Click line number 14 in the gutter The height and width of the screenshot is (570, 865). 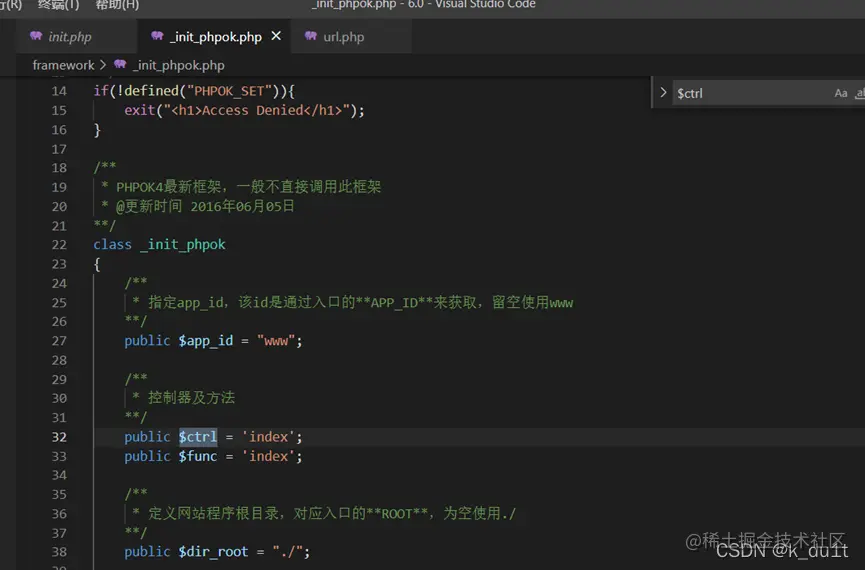click(x=59, y=91)
